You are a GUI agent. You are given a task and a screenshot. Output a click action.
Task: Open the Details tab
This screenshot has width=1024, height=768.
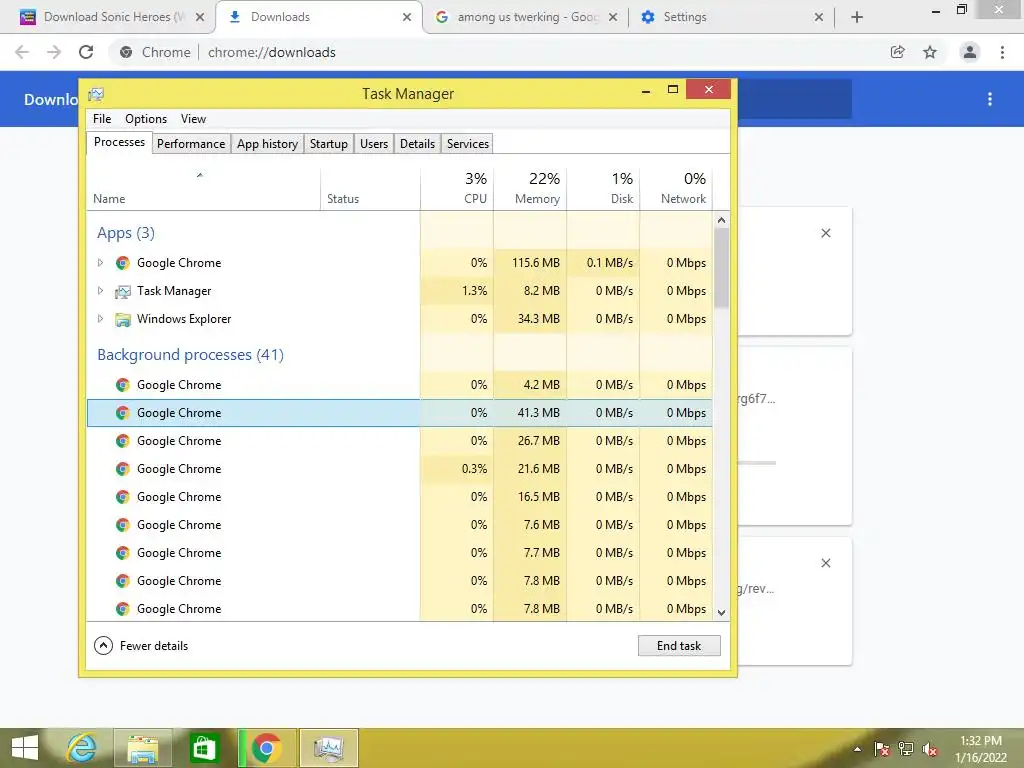tap(417, 144)
